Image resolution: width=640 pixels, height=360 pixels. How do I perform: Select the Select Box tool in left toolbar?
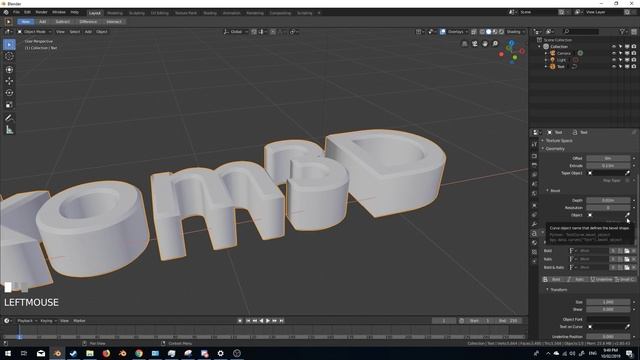point(9,44)
